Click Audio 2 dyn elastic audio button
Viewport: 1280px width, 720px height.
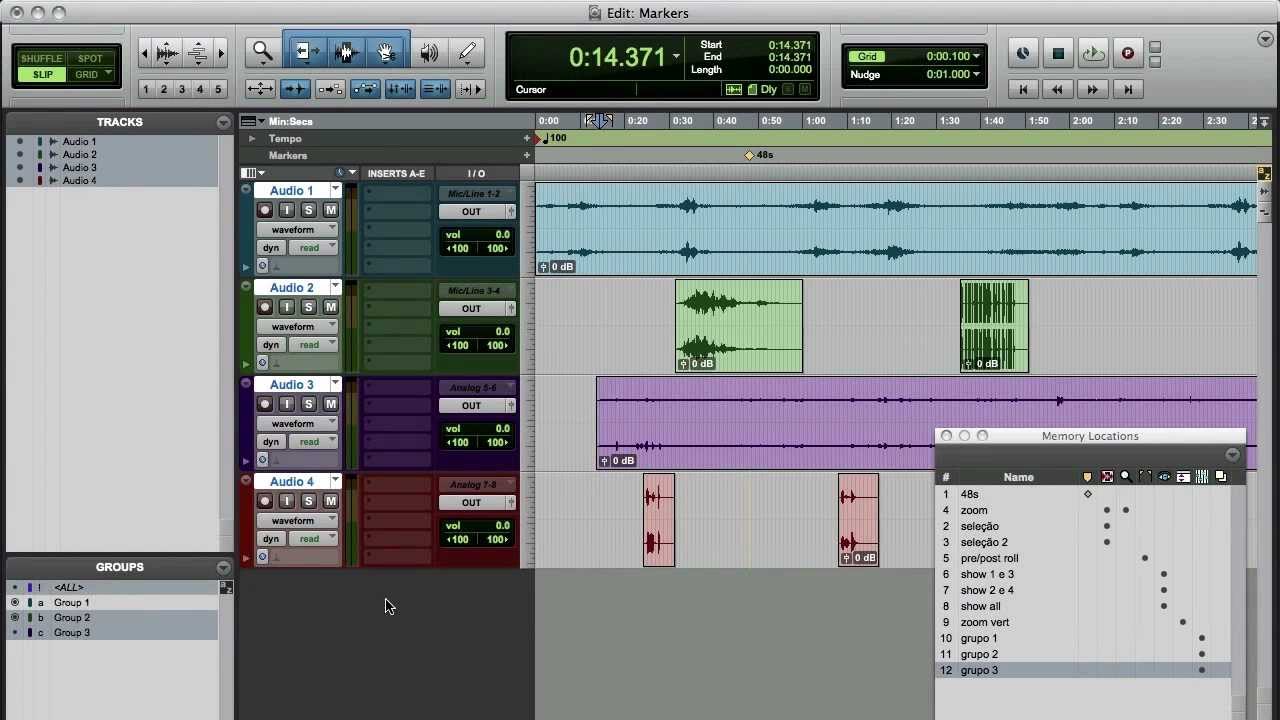pos(271,345)
